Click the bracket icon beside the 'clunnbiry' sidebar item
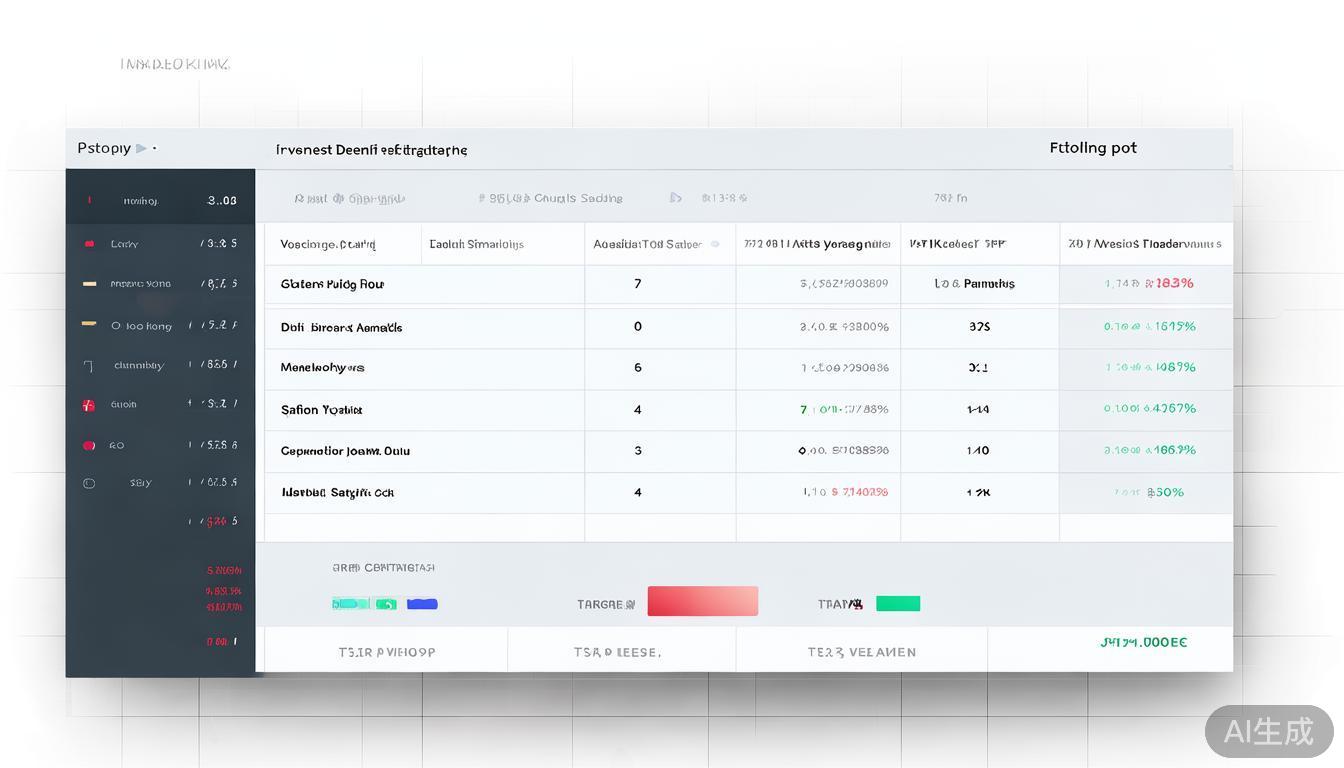The width and height of the screenshot is (1344, 768). pos(88,366)
